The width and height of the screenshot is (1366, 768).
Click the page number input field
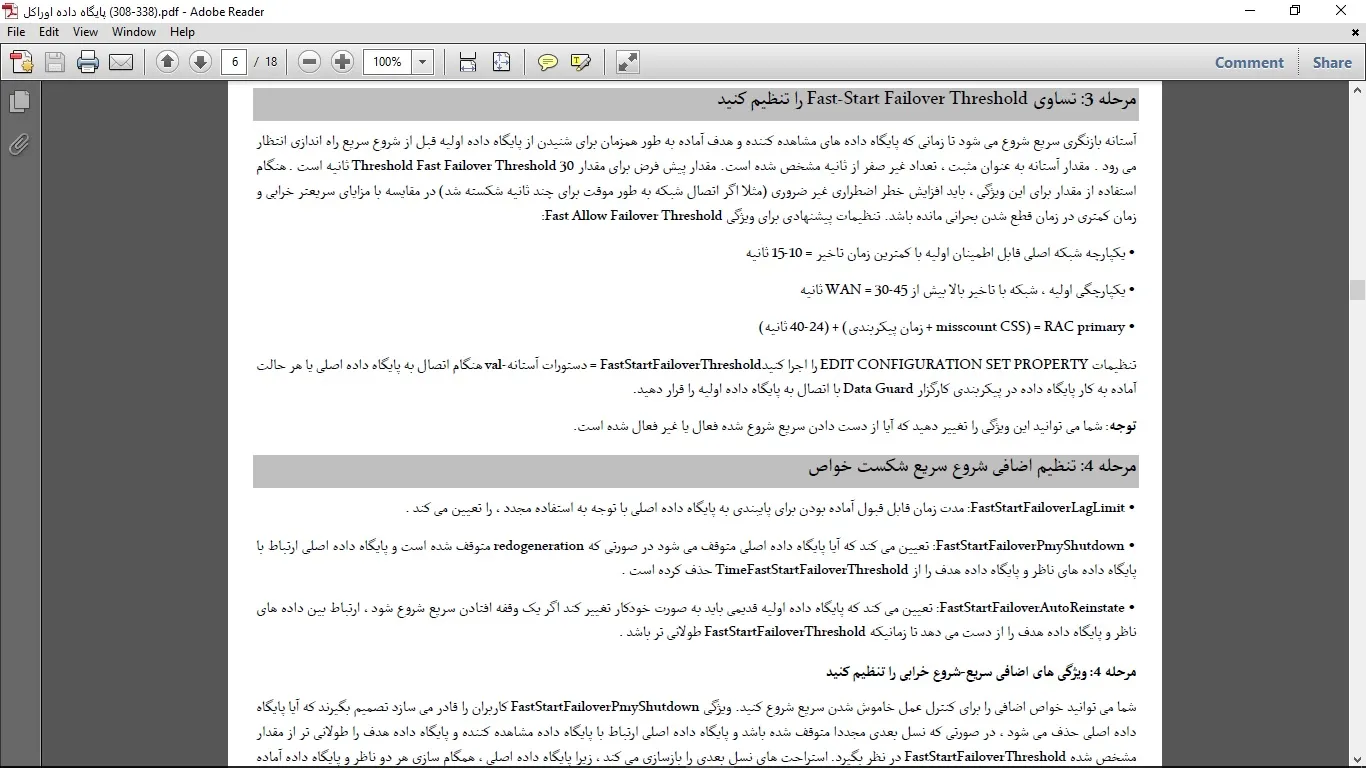pos(235,62)
